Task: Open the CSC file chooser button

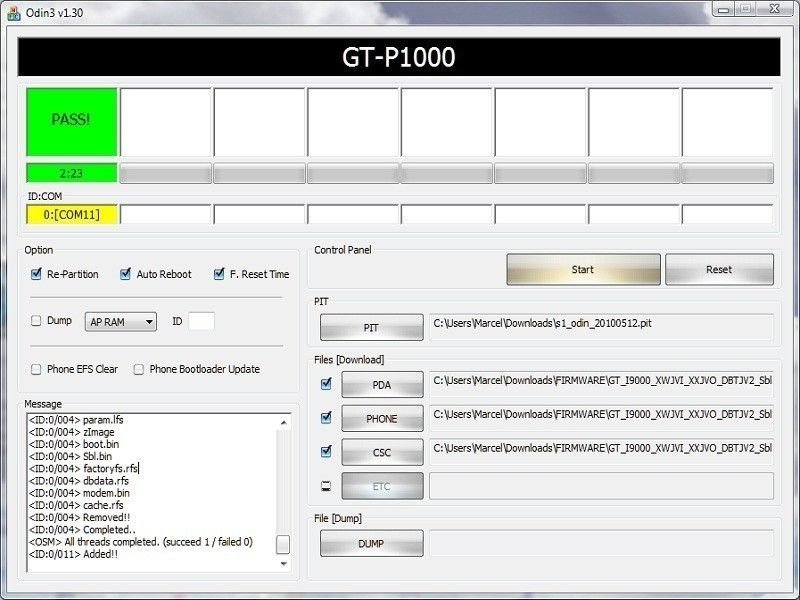Action: [382, 452]
